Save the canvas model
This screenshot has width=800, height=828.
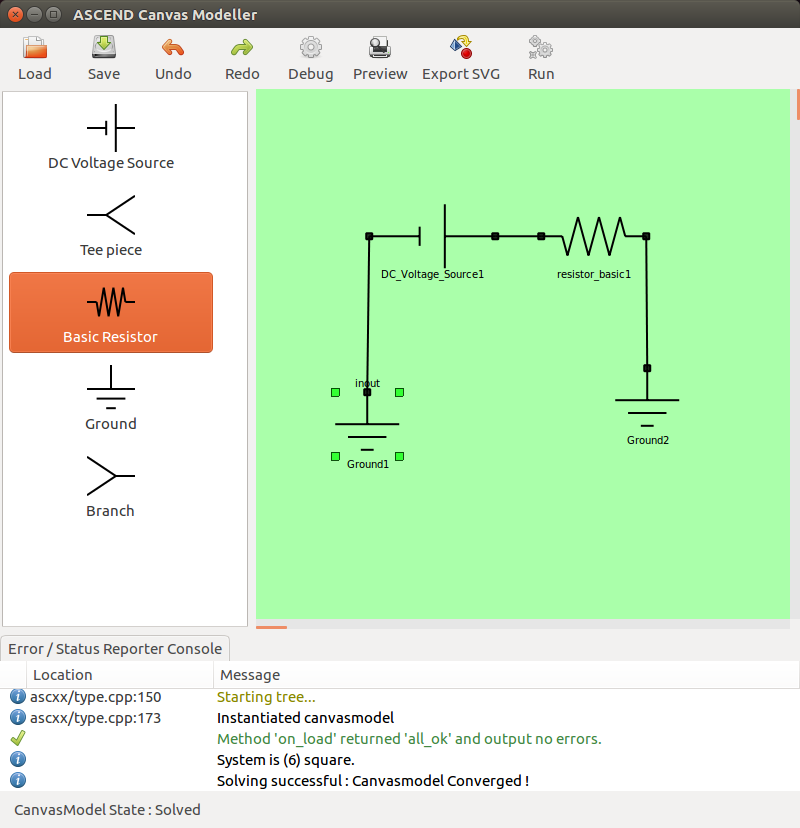[x=104, y=58]
